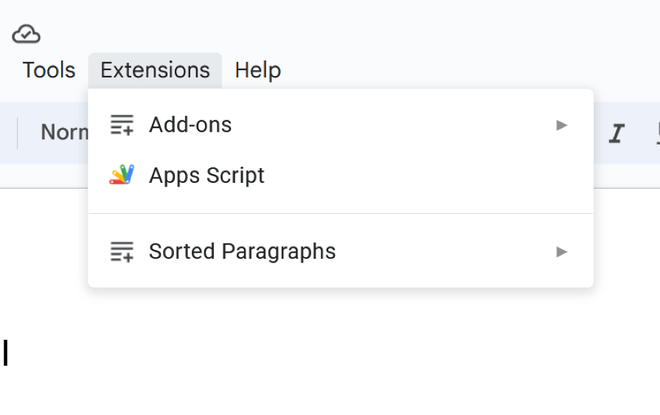The width and height of the screenshot is (660, 415).
Task: Click the underline button at toolbar edge
Action: point(655,133)
